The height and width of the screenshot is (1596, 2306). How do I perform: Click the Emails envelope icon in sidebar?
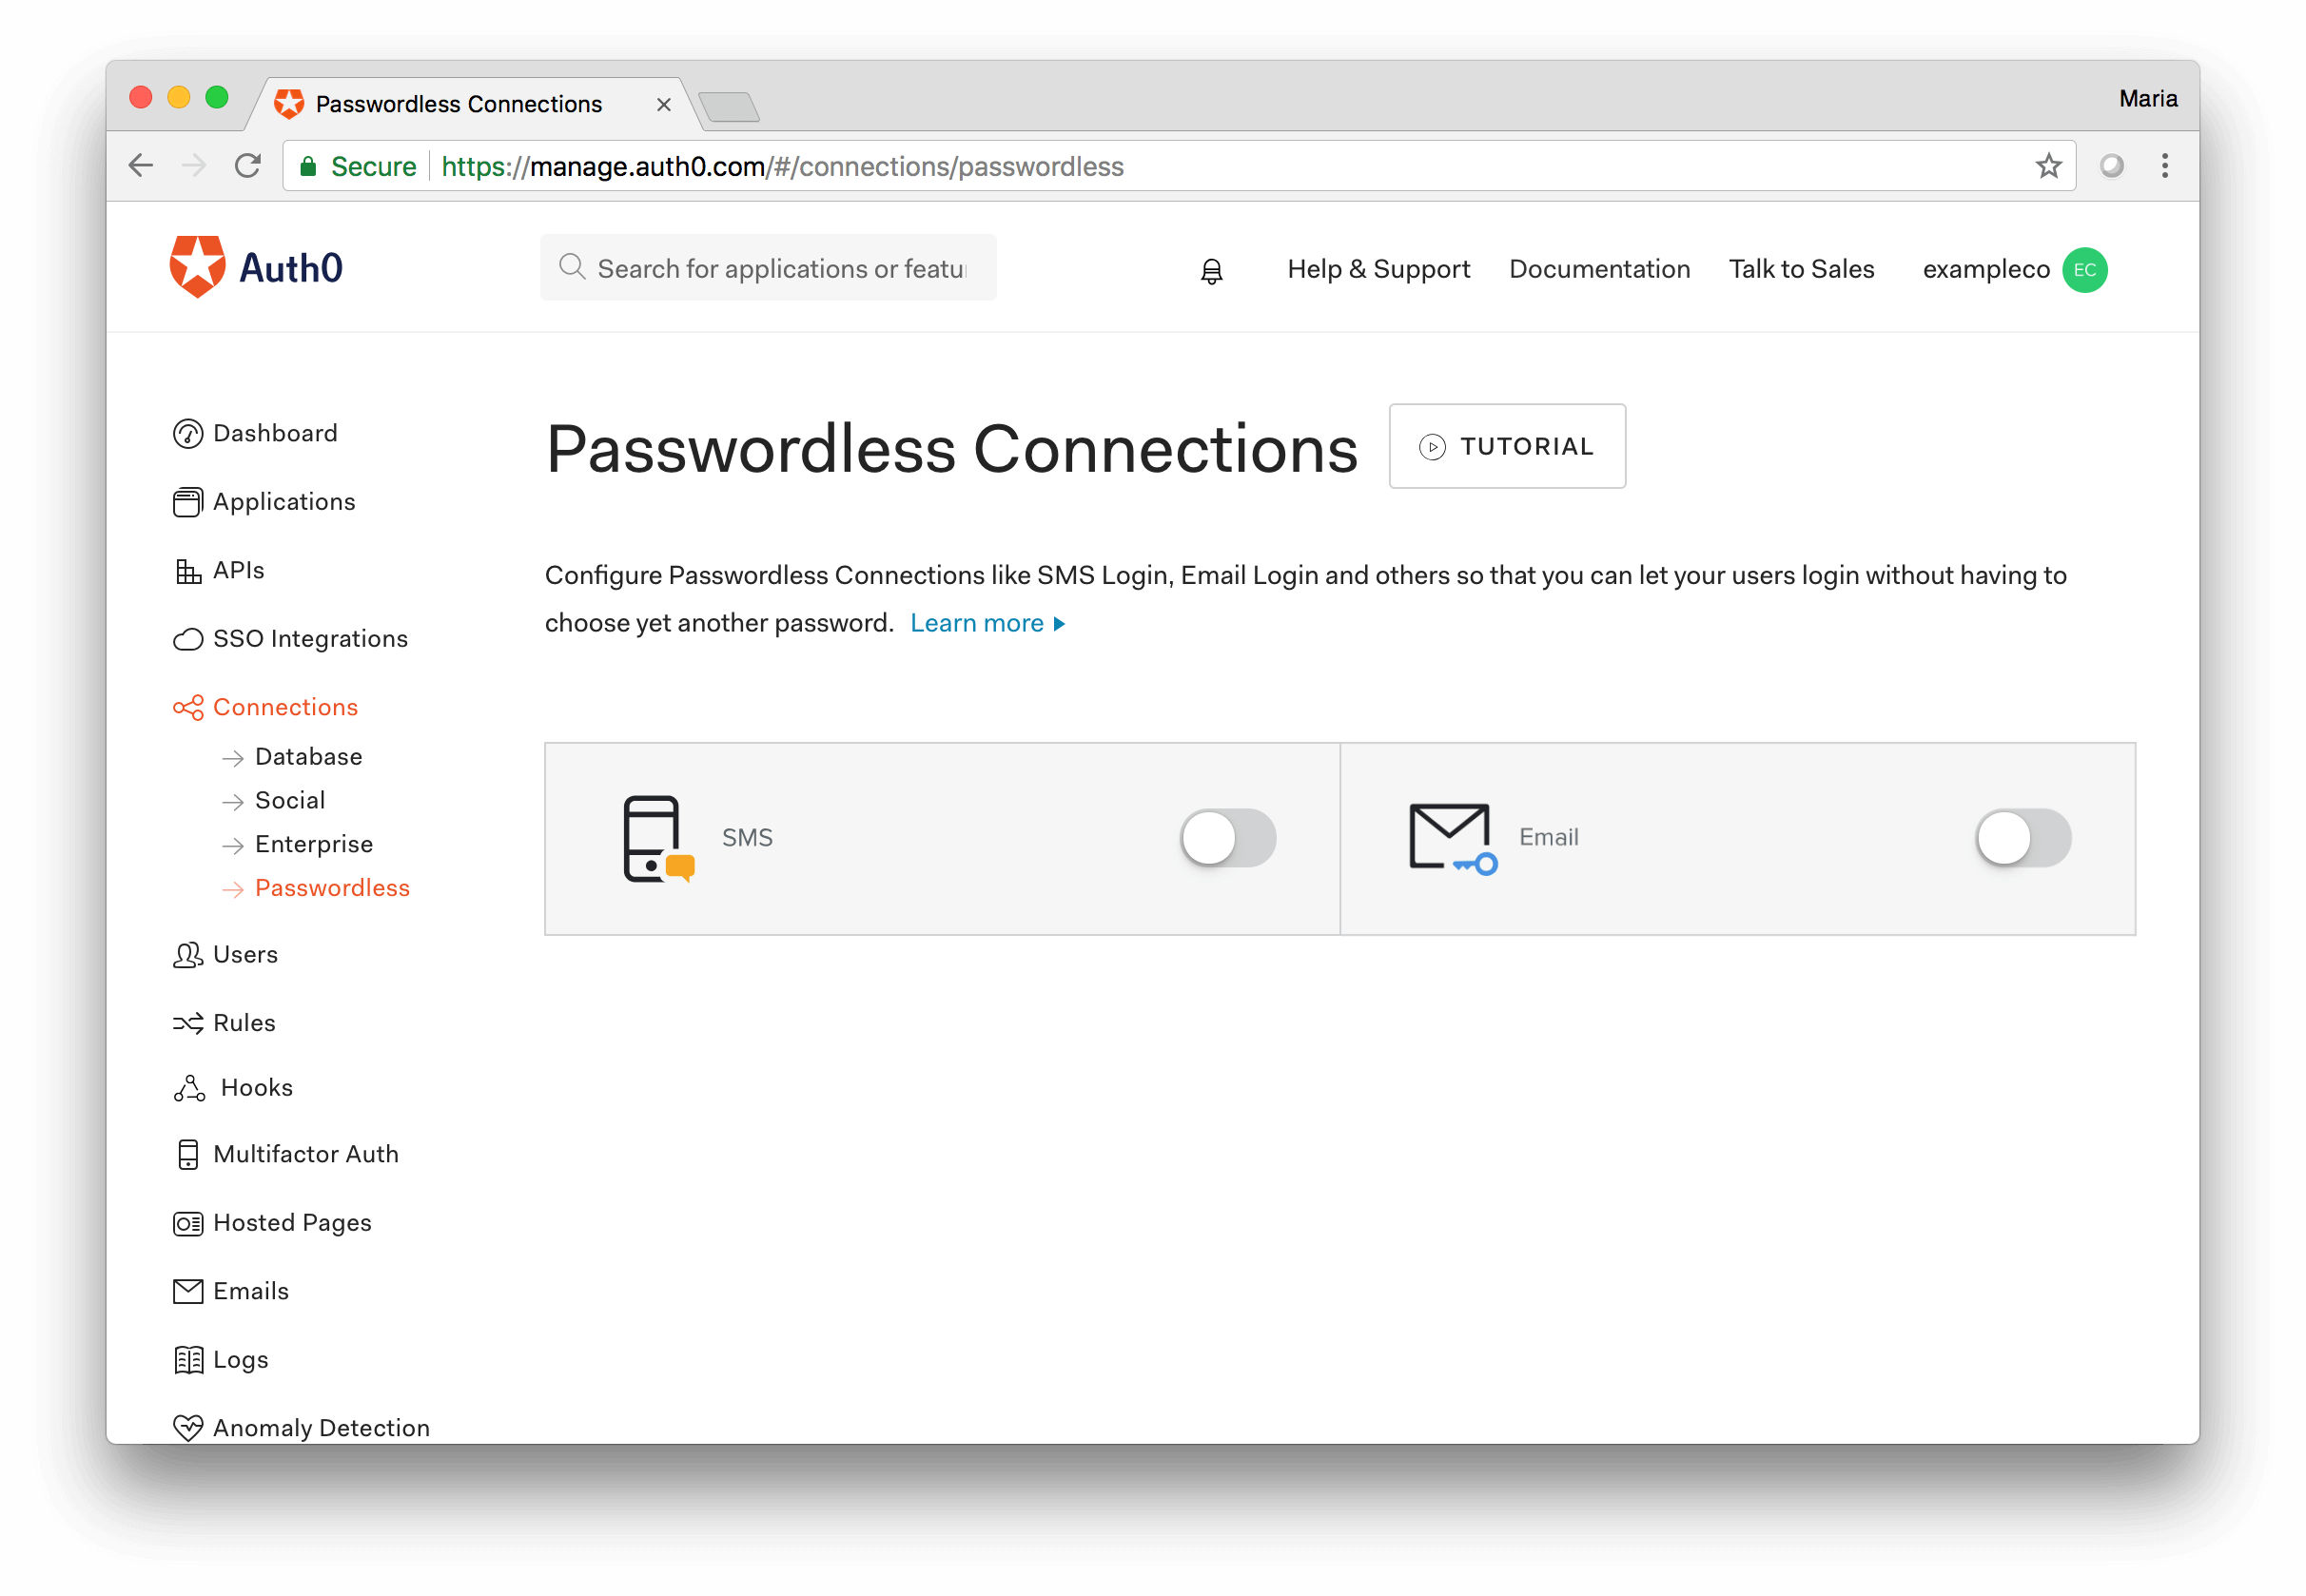tap(188, 1291)
